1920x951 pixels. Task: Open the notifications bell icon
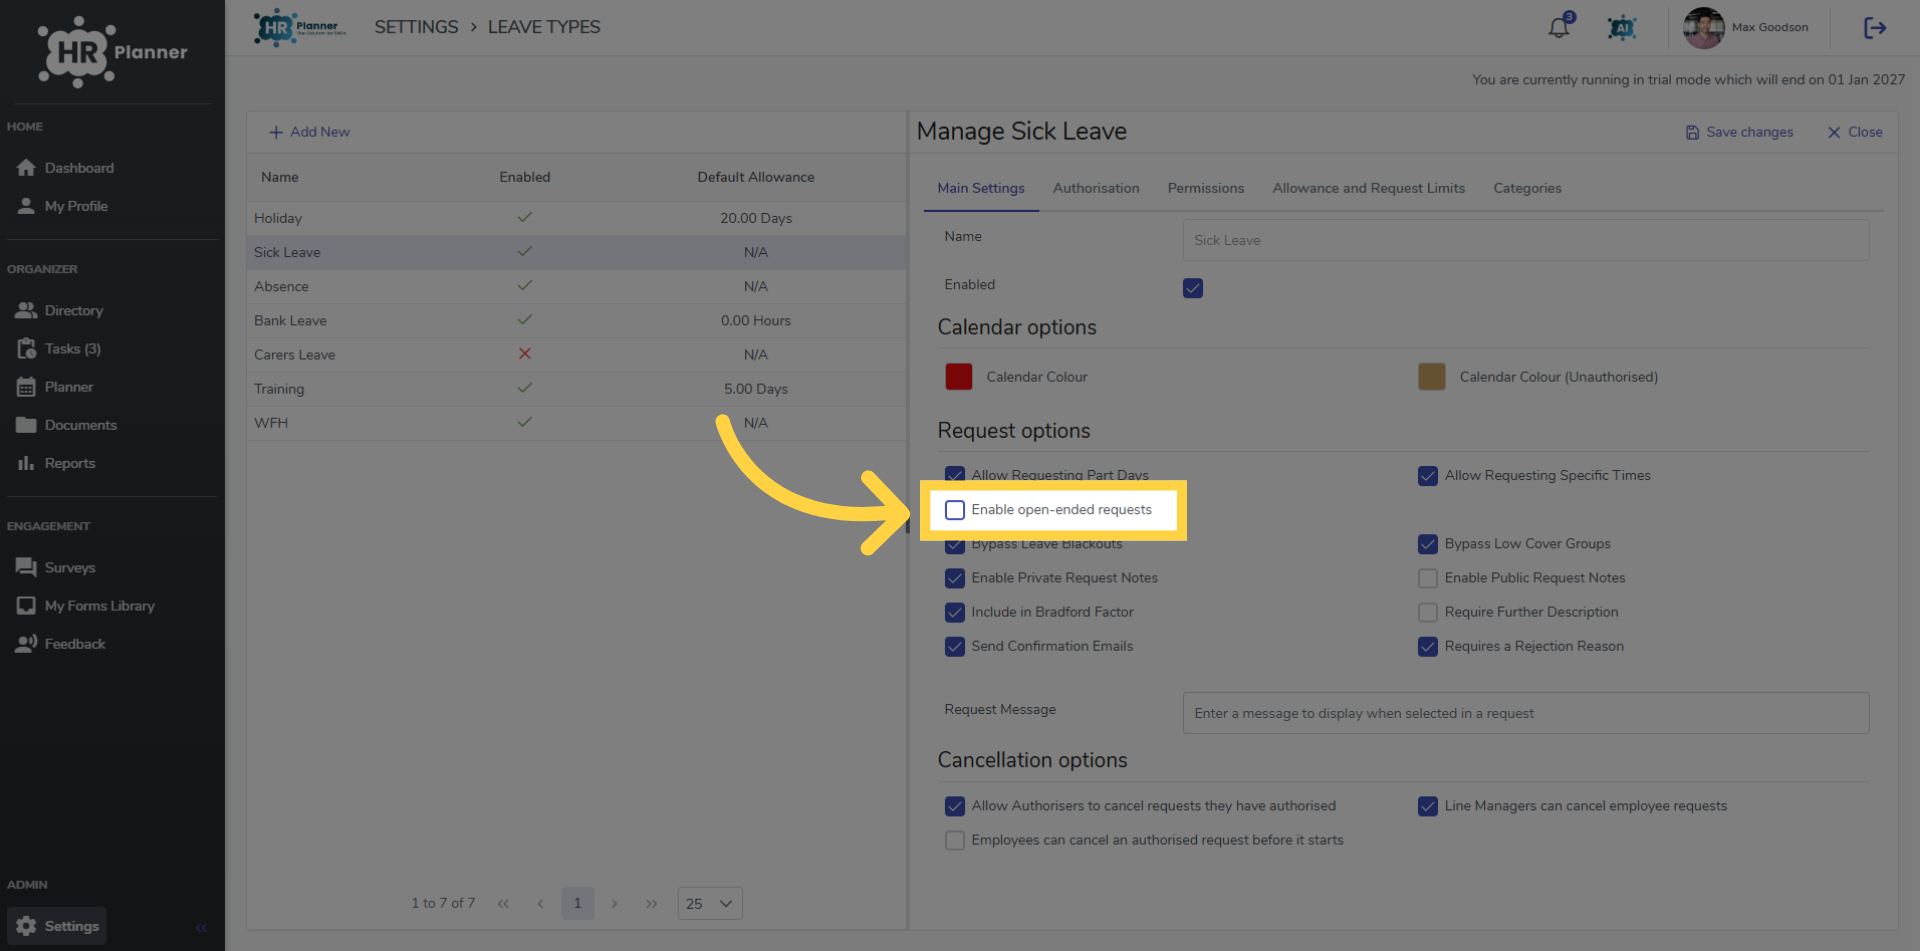pos(1559,28)
